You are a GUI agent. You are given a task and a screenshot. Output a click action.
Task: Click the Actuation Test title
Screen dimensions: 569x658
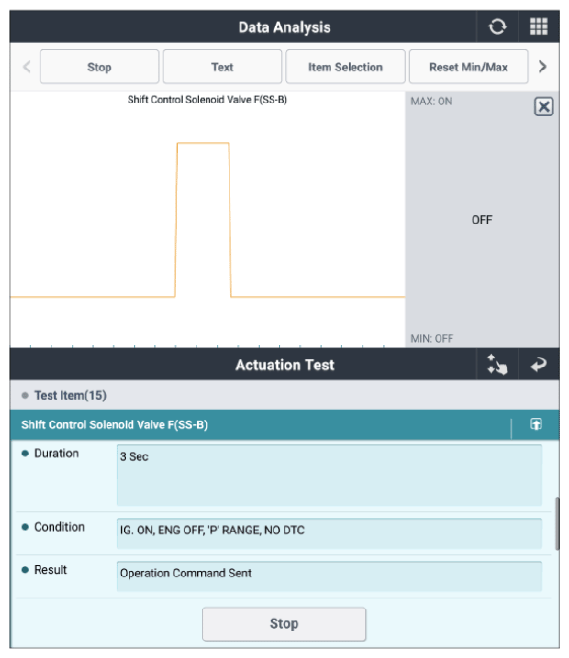point(284,365)
